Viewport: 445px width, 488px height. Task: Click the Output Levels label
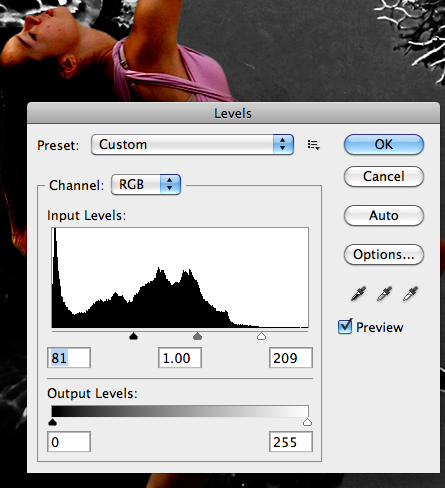coord(92,393)
